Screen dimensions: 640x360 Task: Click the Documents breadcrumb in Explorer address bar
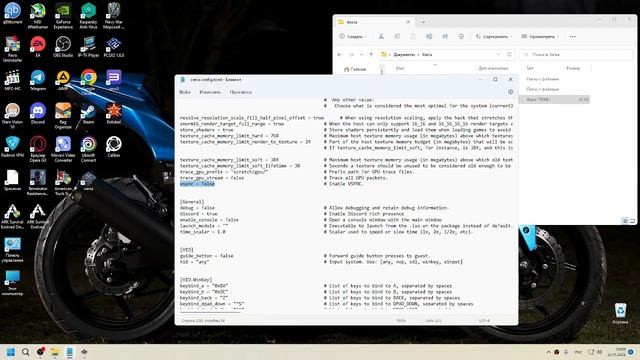coord(404,54)
